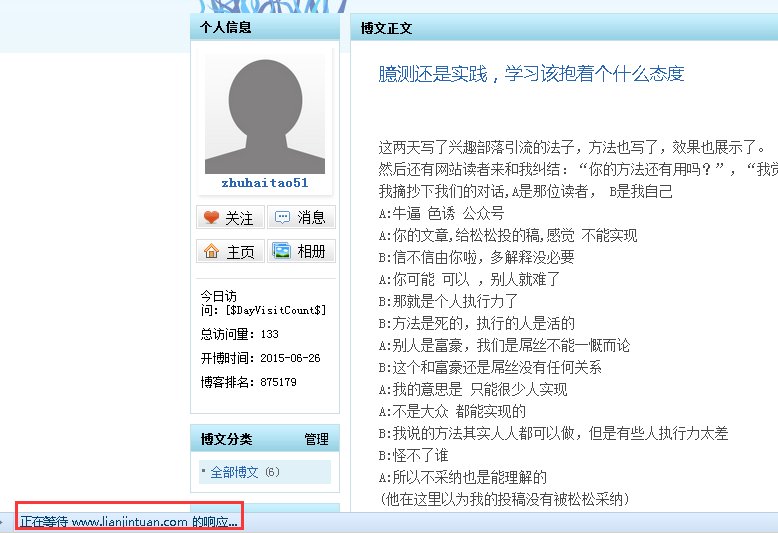
Task: Click the 博文分类 panel title
Action: [x=227, y=439]
